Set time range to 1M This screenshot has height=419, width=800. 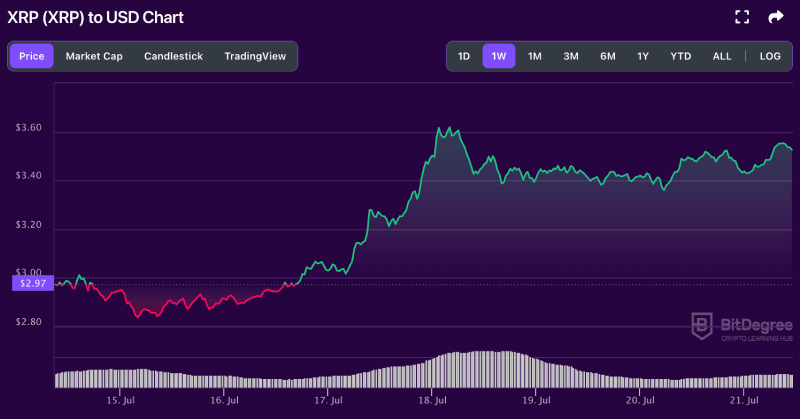pos(535,56)
